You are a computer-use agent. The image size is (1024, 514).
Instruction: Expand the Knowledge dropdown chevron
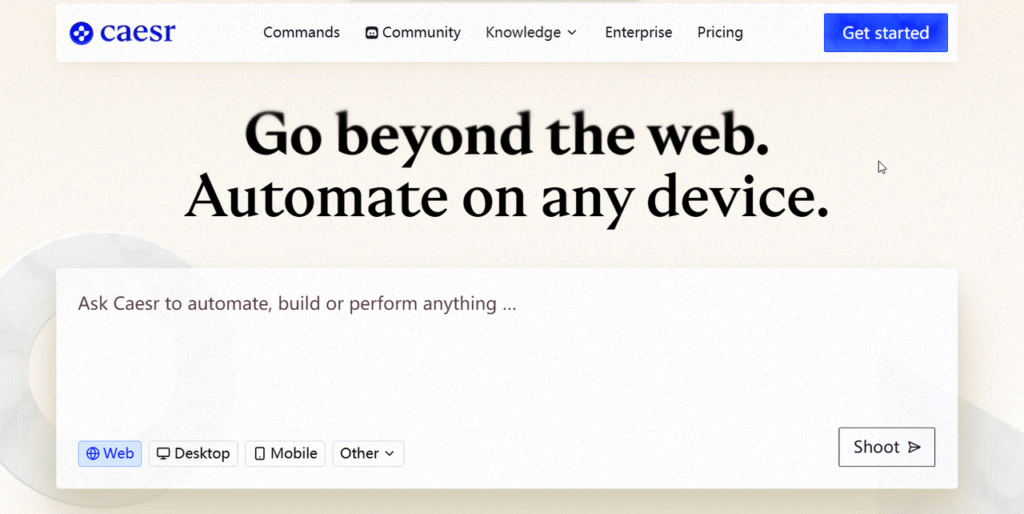[x=572, y=33]
